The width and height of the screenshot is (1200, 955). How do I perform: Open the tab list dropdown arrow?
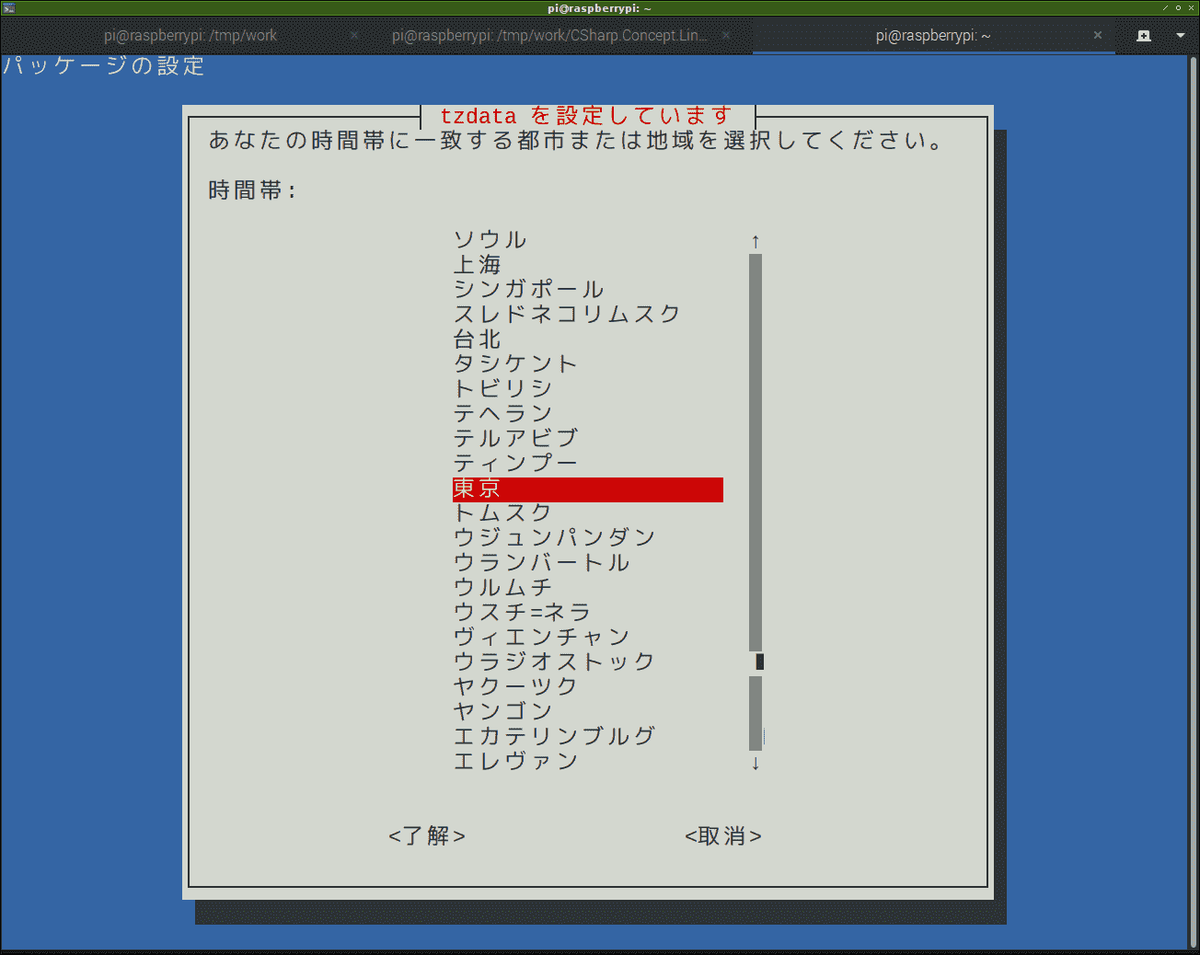click(1180, 35)
